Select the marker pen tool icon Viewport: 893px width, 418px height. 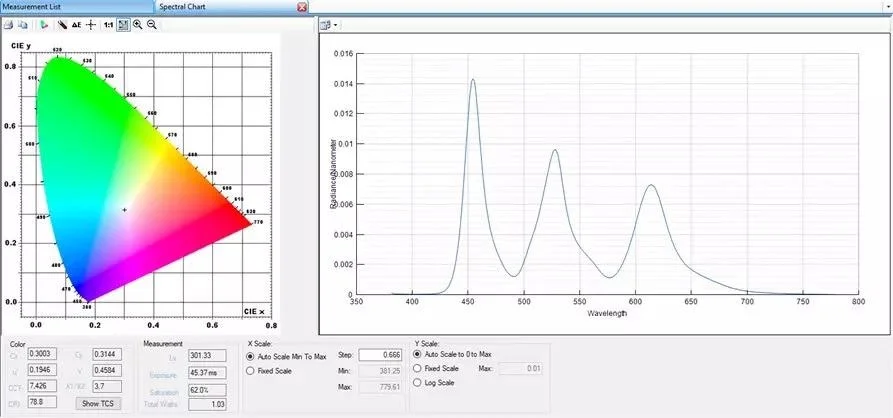pos(63,25)
